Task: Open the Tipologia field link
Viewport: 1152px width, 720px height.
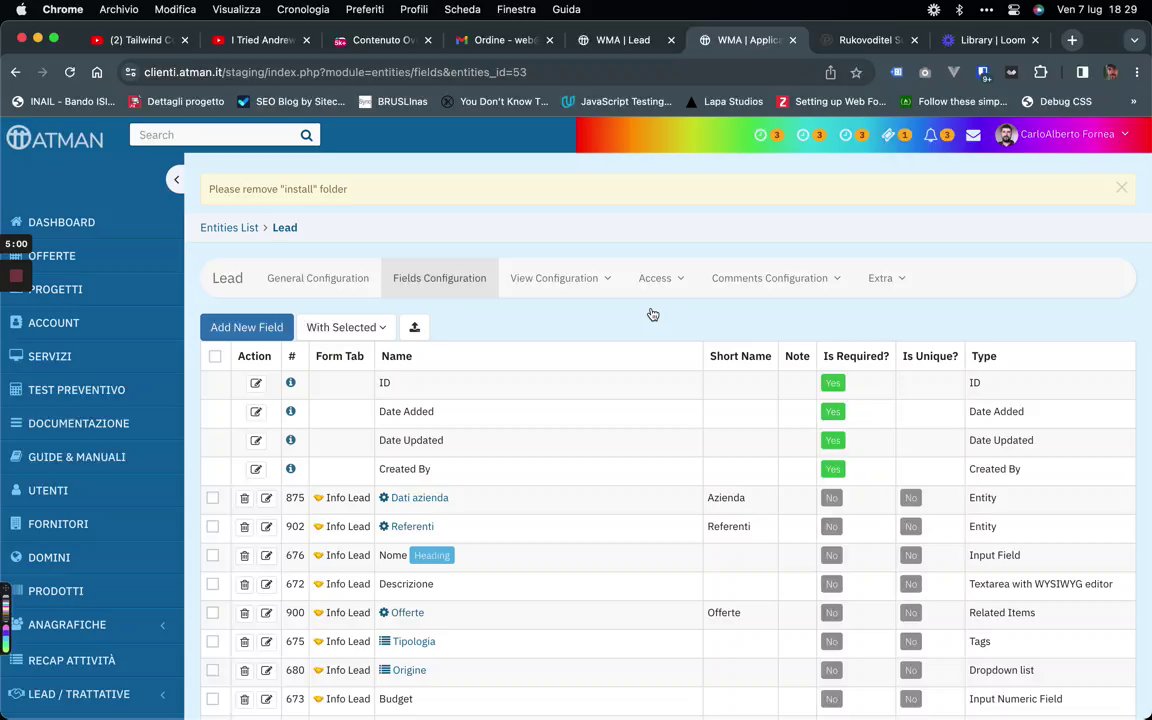Action: click(414, 641)
